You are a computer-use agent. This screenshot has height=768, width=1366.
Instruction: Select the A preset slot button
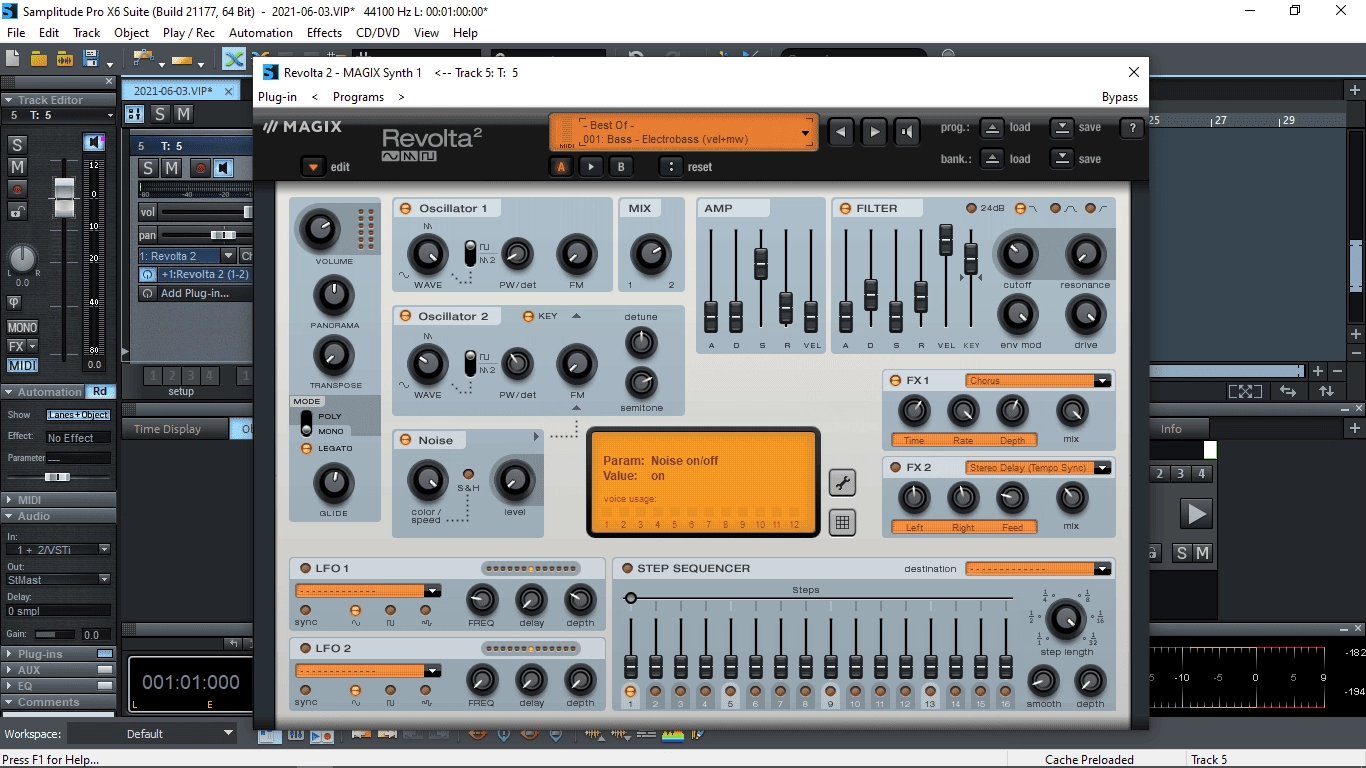tap(561, 167)
